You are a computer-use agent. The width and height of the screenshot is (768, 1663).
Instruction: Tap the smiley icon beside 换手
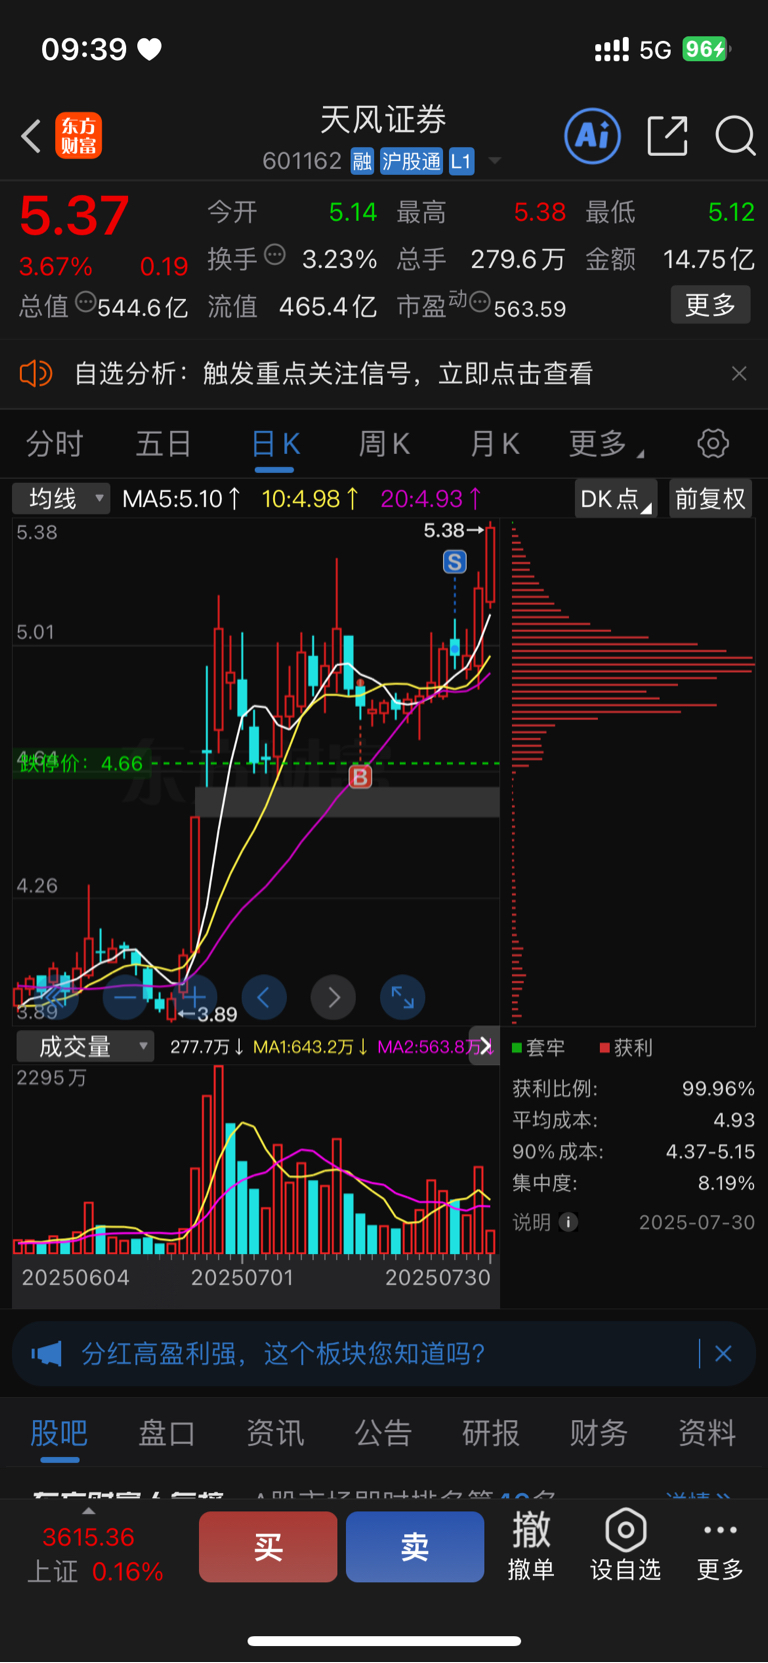[275, 255]
